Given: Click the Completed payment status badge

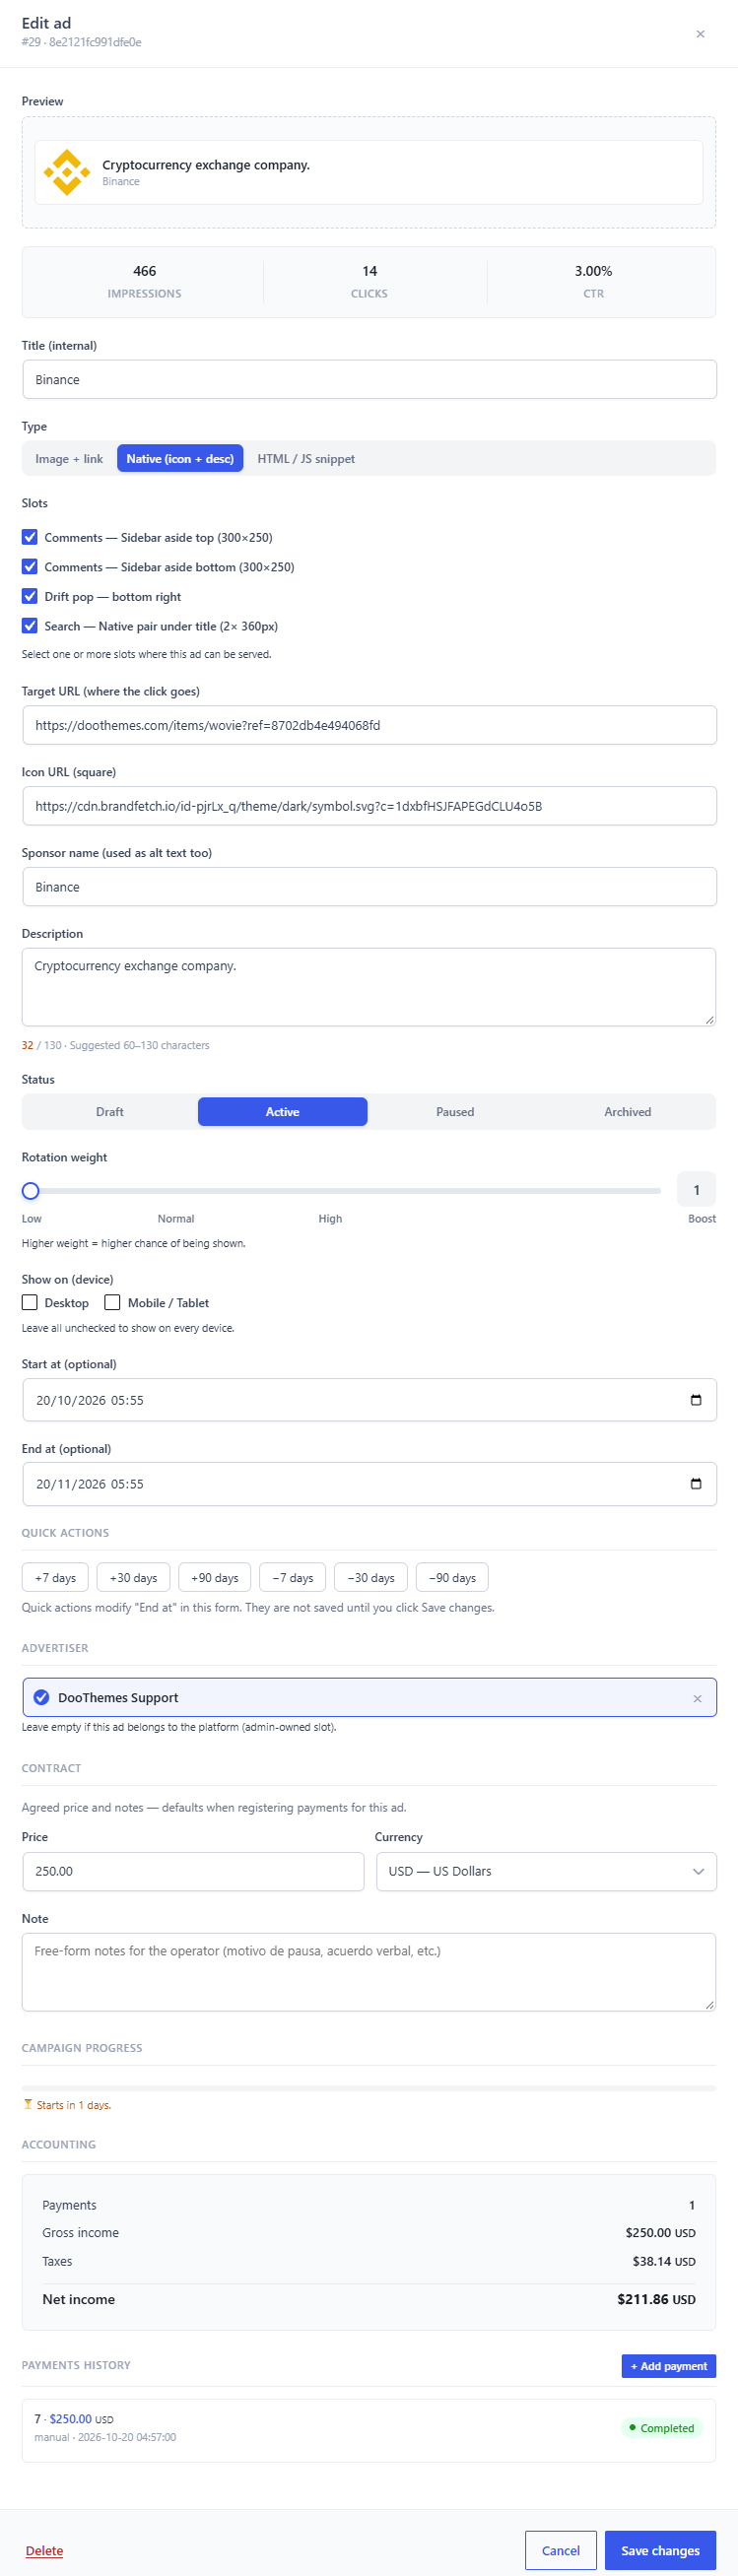Looking at the screenshot, I should click(x=661, y=2427).
